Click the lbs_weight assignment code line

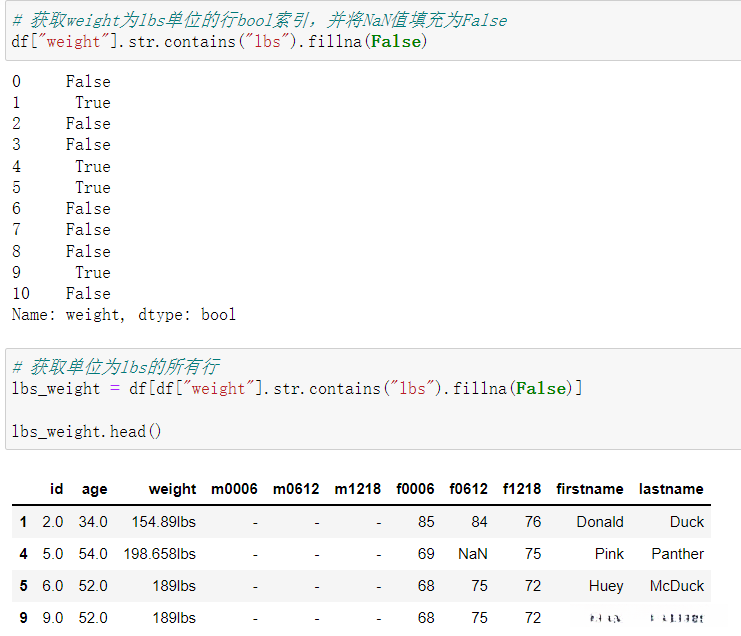297,388
